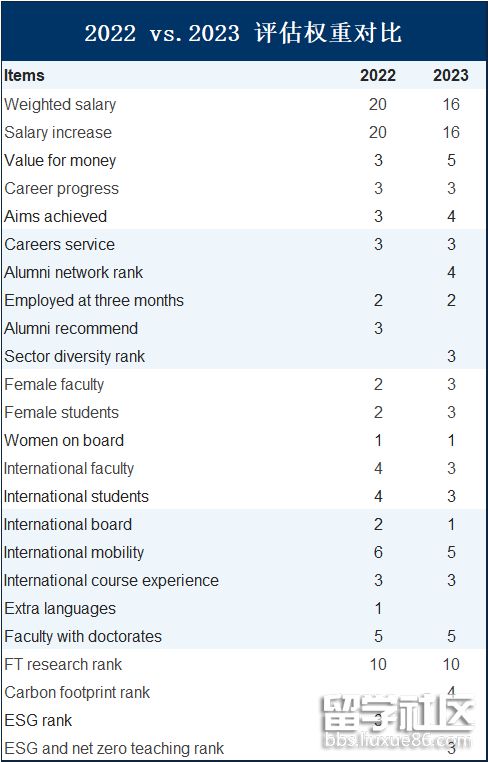The height and width of the screenshot is (762, 488).
Task: Click the Alumni network rank label
Action: click(74, 273)
